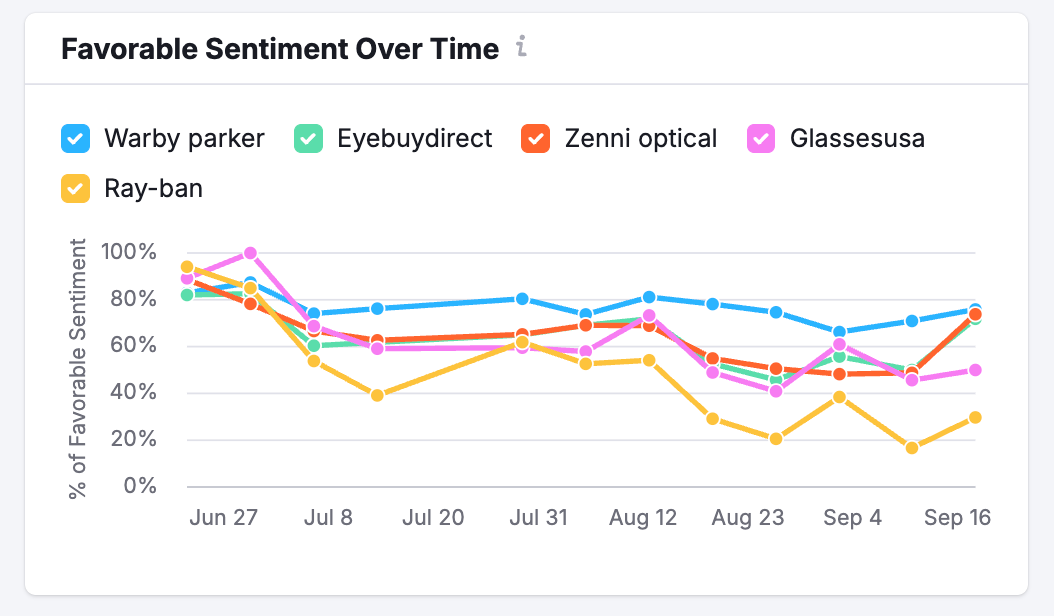The width and height of the screenshot is (1054, 616).
Task: Select the Aug 12 axis label
Action: click(x=643, y=518)
